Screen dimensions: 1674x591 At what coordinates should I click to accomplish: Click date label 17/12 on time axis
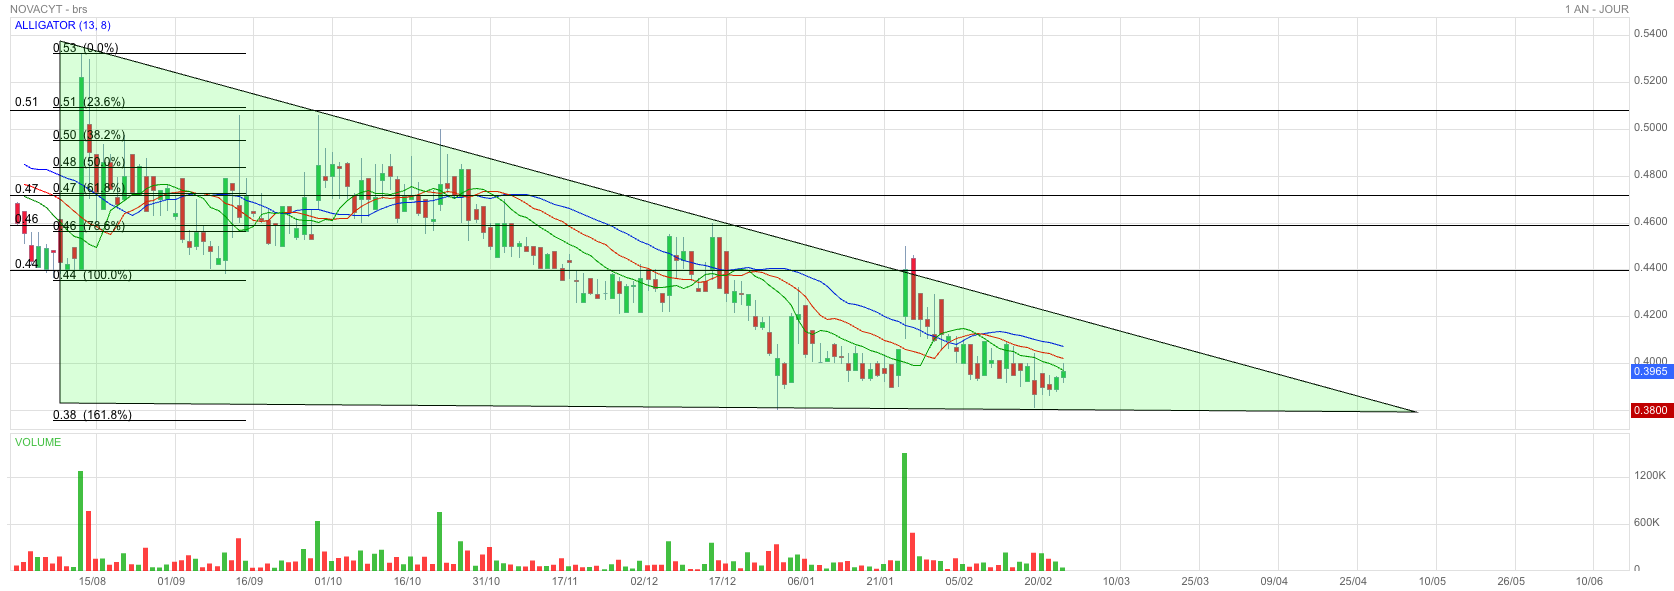(x=722, y=581)
